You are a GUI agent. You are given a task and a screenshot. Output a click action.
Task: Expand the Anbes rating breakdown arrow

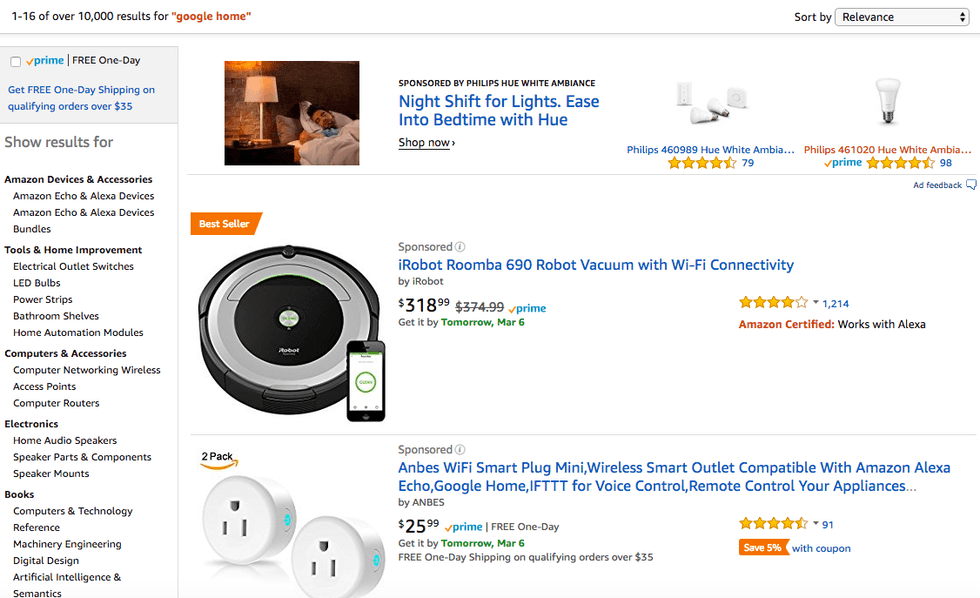816,524
